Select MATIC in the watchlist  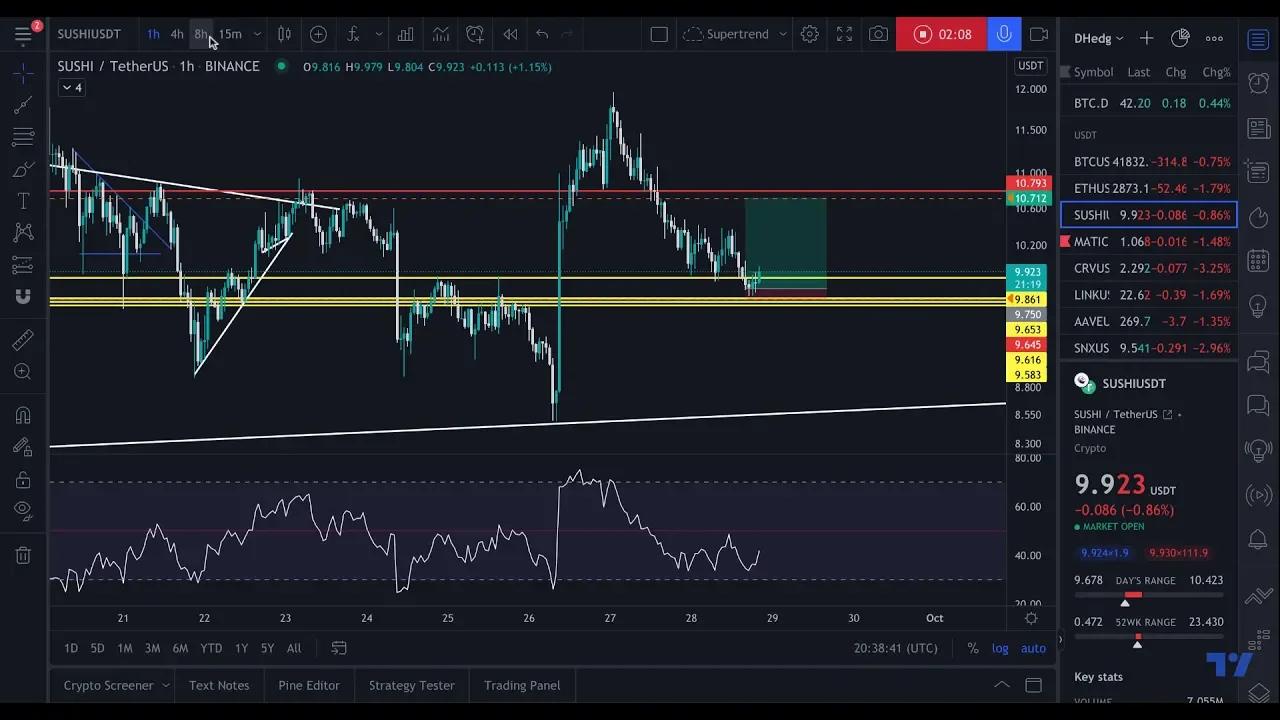pyautogui.click(x=1092, y=241)
